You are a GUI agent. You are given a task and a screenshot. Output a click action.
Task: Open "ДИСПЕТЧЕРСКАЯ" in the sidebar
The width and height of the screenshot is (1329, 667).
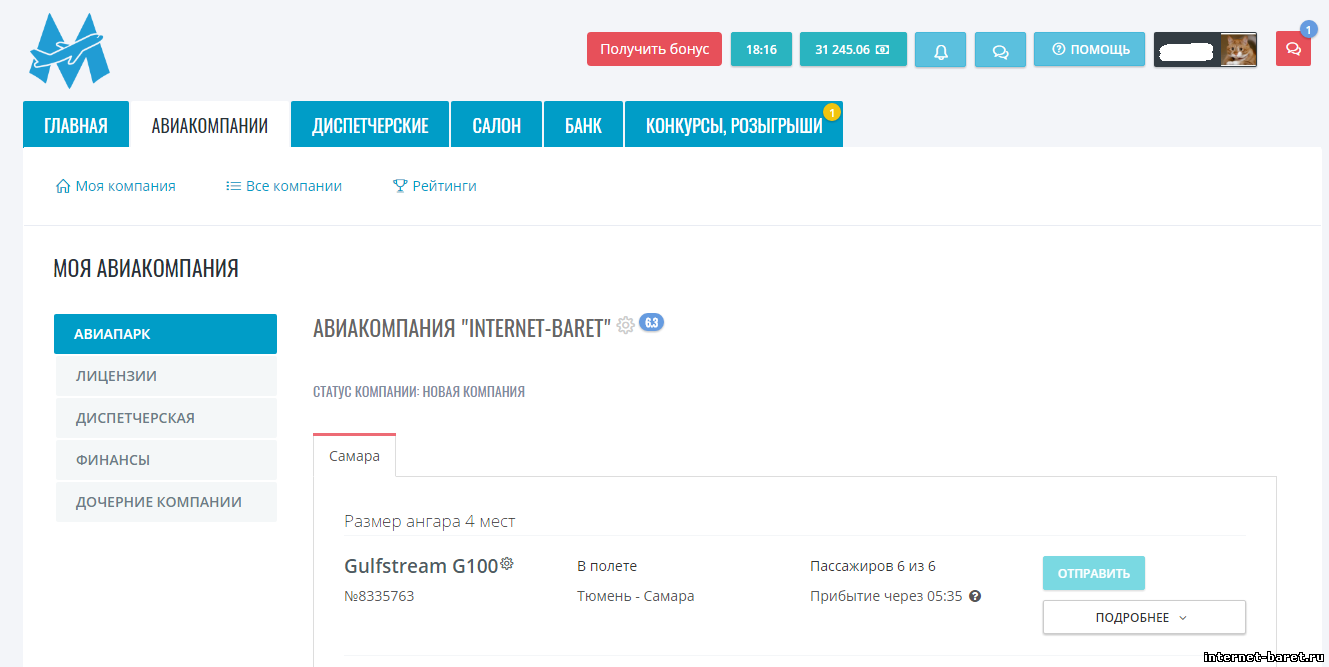click(165, 418)
